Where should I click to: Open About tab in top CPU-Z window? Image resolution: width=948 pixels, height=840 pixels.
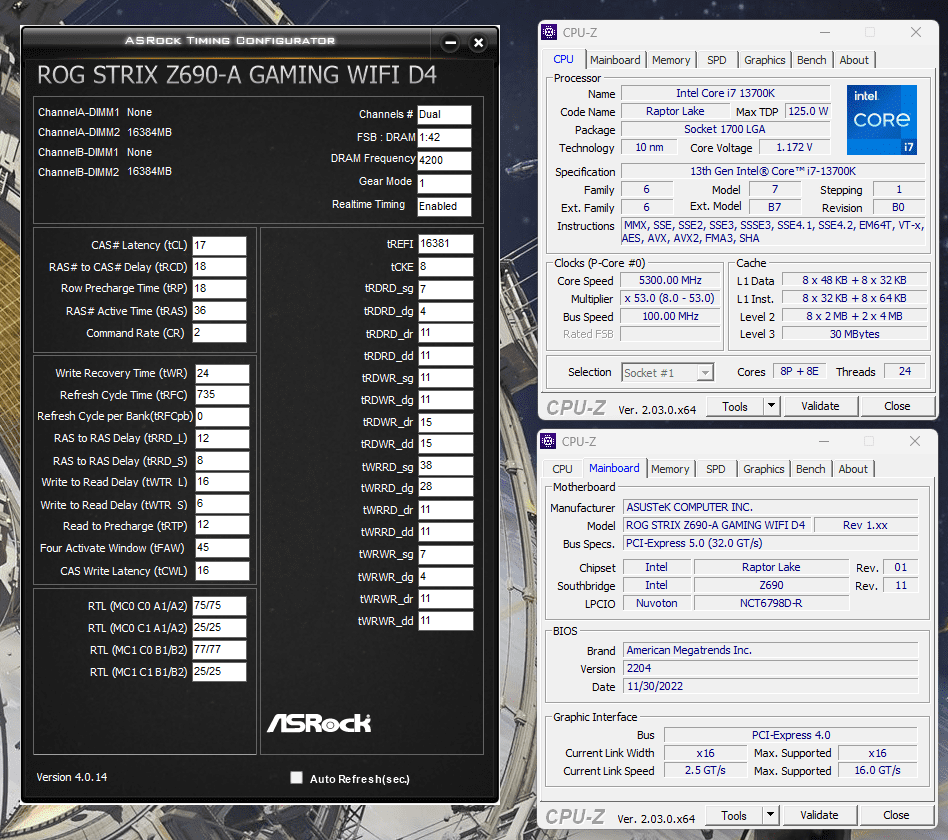[854, 60]
